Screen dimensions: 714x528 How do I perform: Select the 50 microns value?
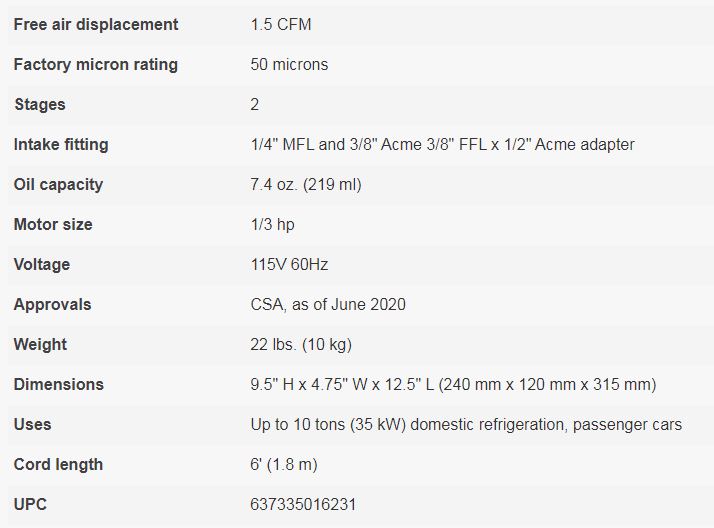289,64
